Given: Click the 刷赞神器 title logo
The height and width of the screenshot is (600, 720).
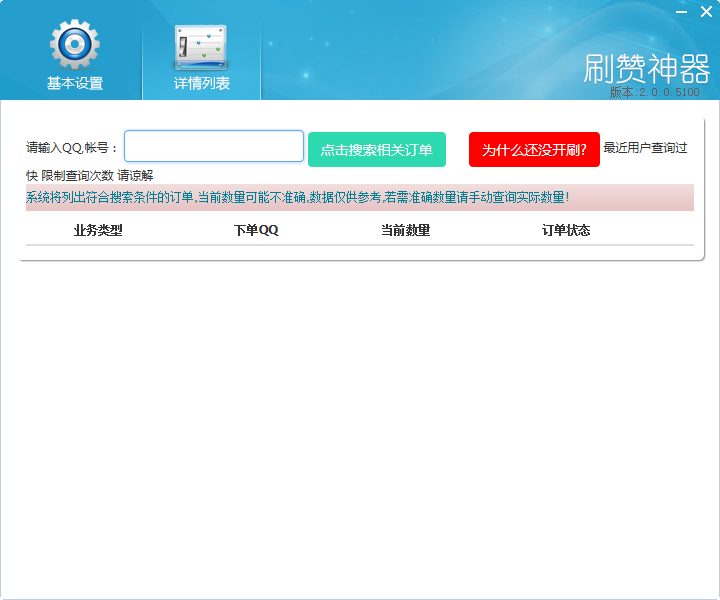Looking at the screenshot, I should click(647, 69).
